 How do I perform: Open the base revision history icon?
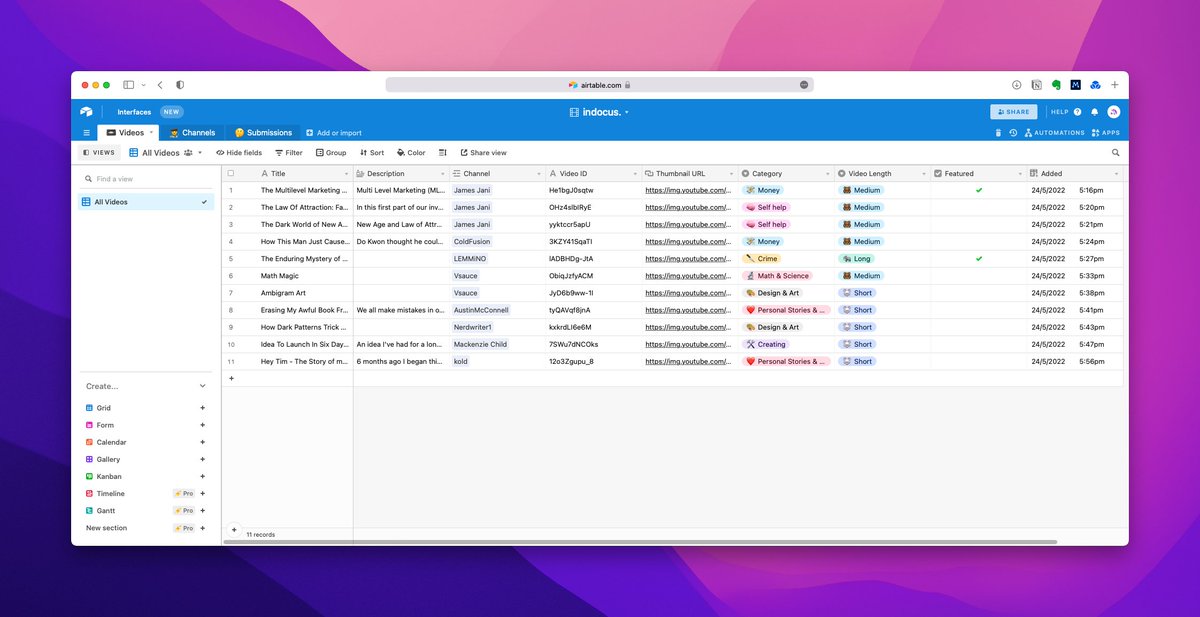click(x=1013, y=132)
